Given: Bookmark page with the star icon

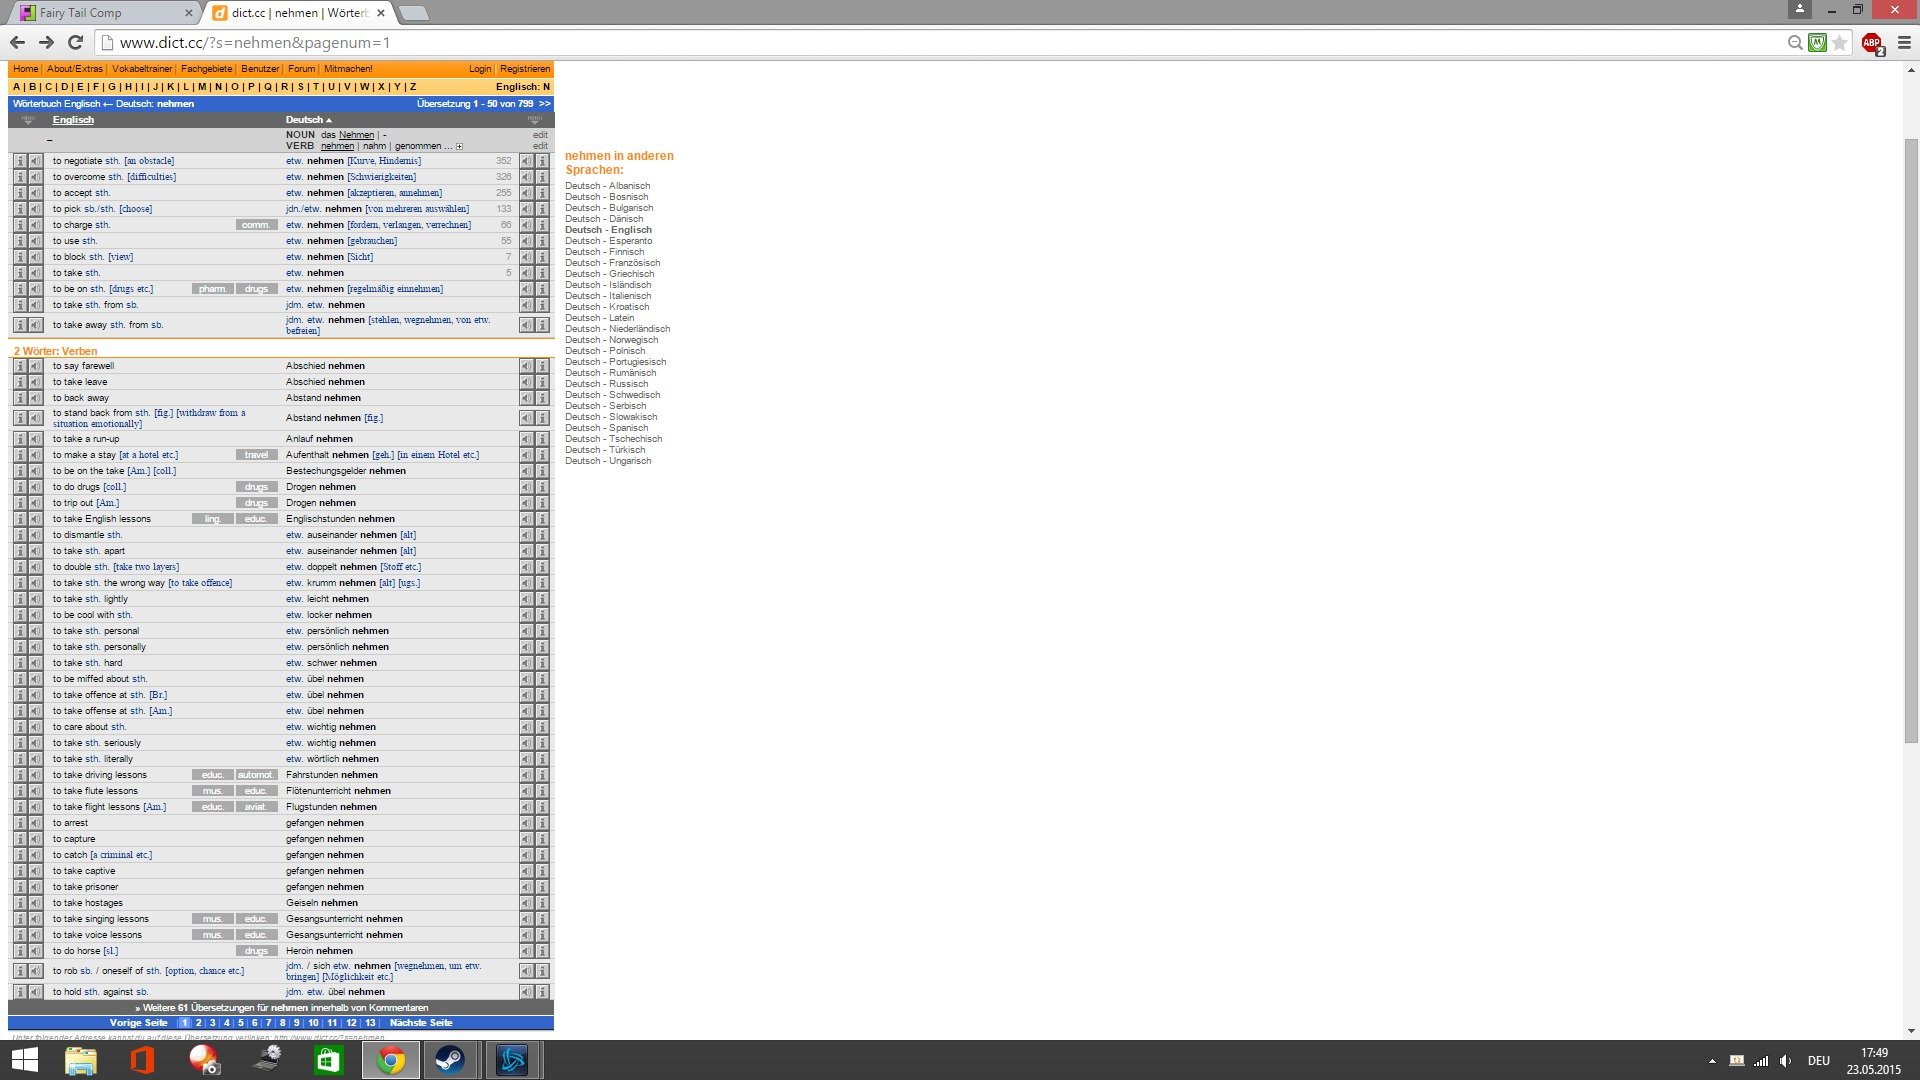Looking at the screenshot, I should [1839, 43].
